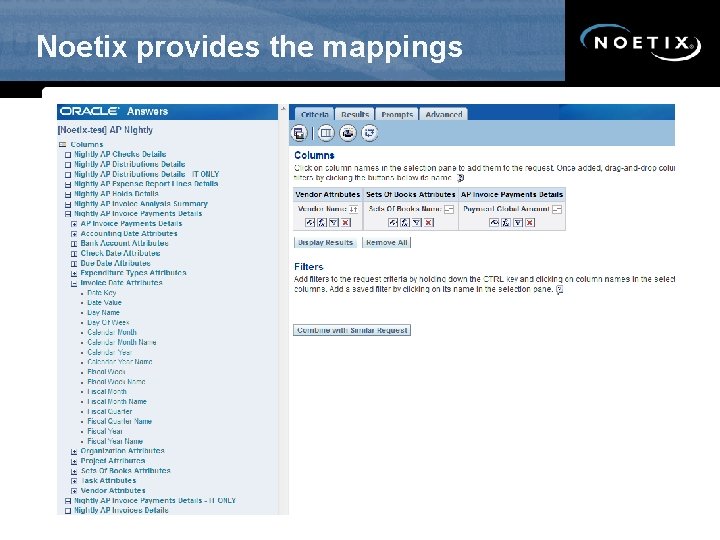Screen dimensions: 720x540
Task: Edit formula for Payment Global Amount
Action: [x=506, y=223]
